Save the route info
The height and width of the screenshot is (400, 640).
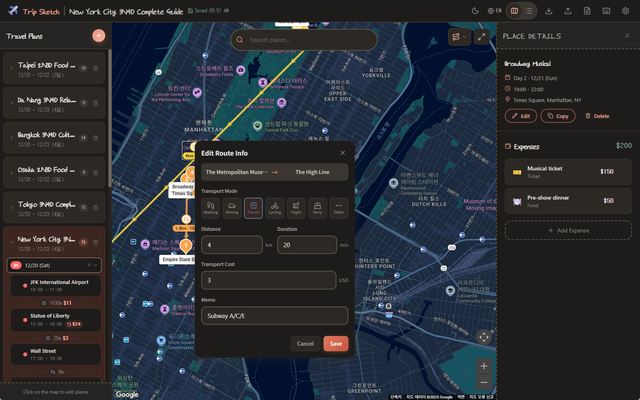(x=335, y=343)
